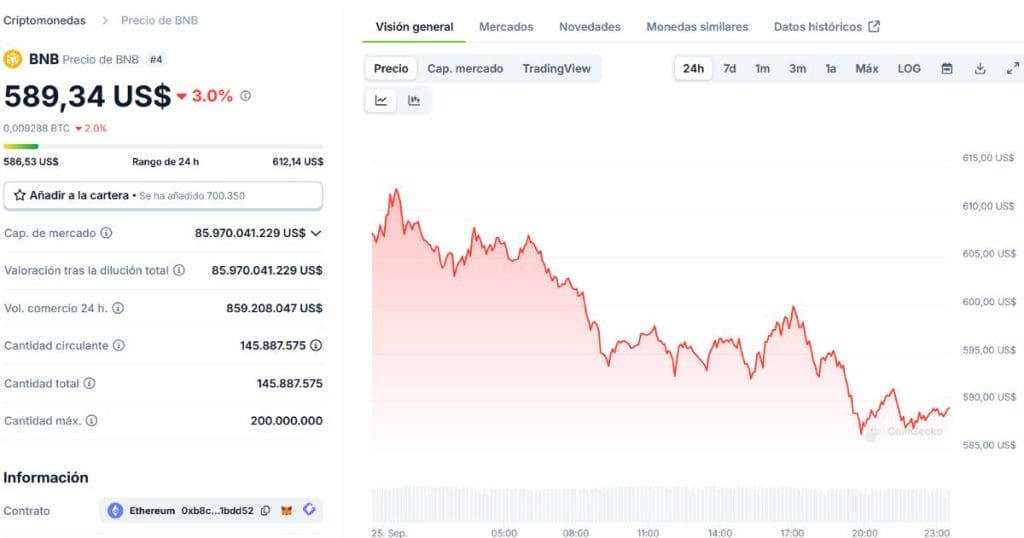Expand the market cap value chevron
The height and width of the screenshot is (538, 1024).
pos(316,233)
